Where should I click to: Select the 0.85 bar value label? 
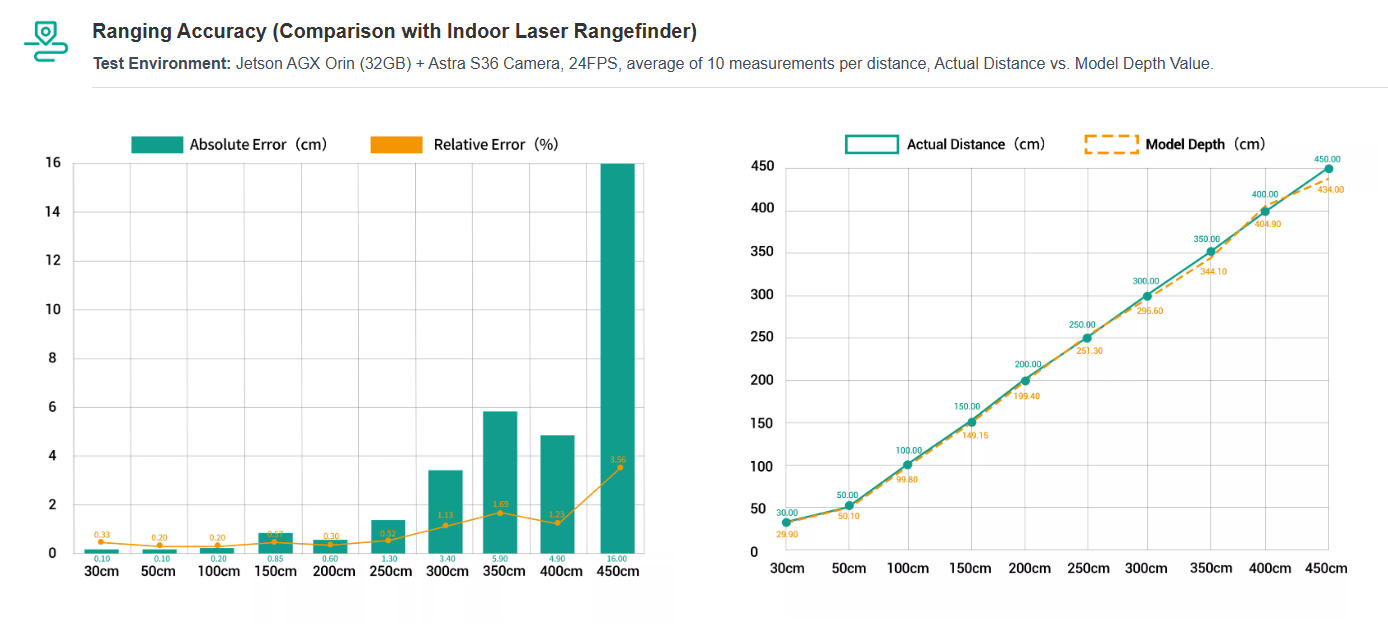[x=275, y=558]
